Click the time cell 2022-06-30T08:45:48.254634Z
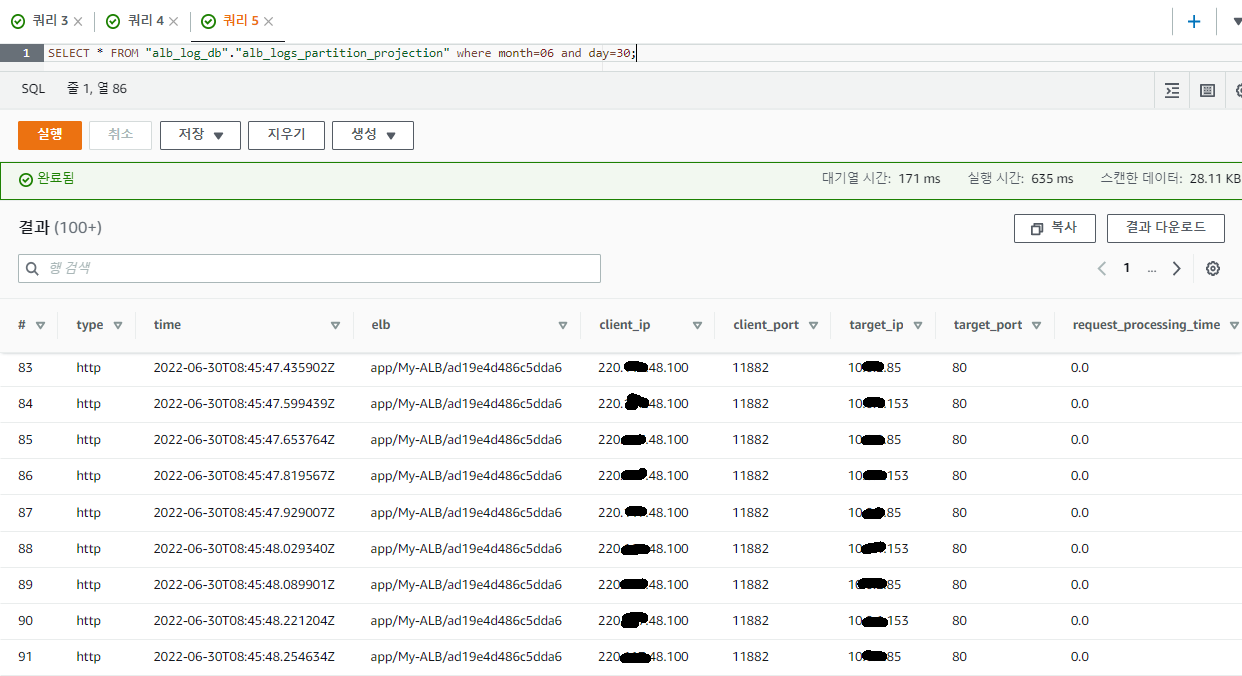 tap(244, 657)
